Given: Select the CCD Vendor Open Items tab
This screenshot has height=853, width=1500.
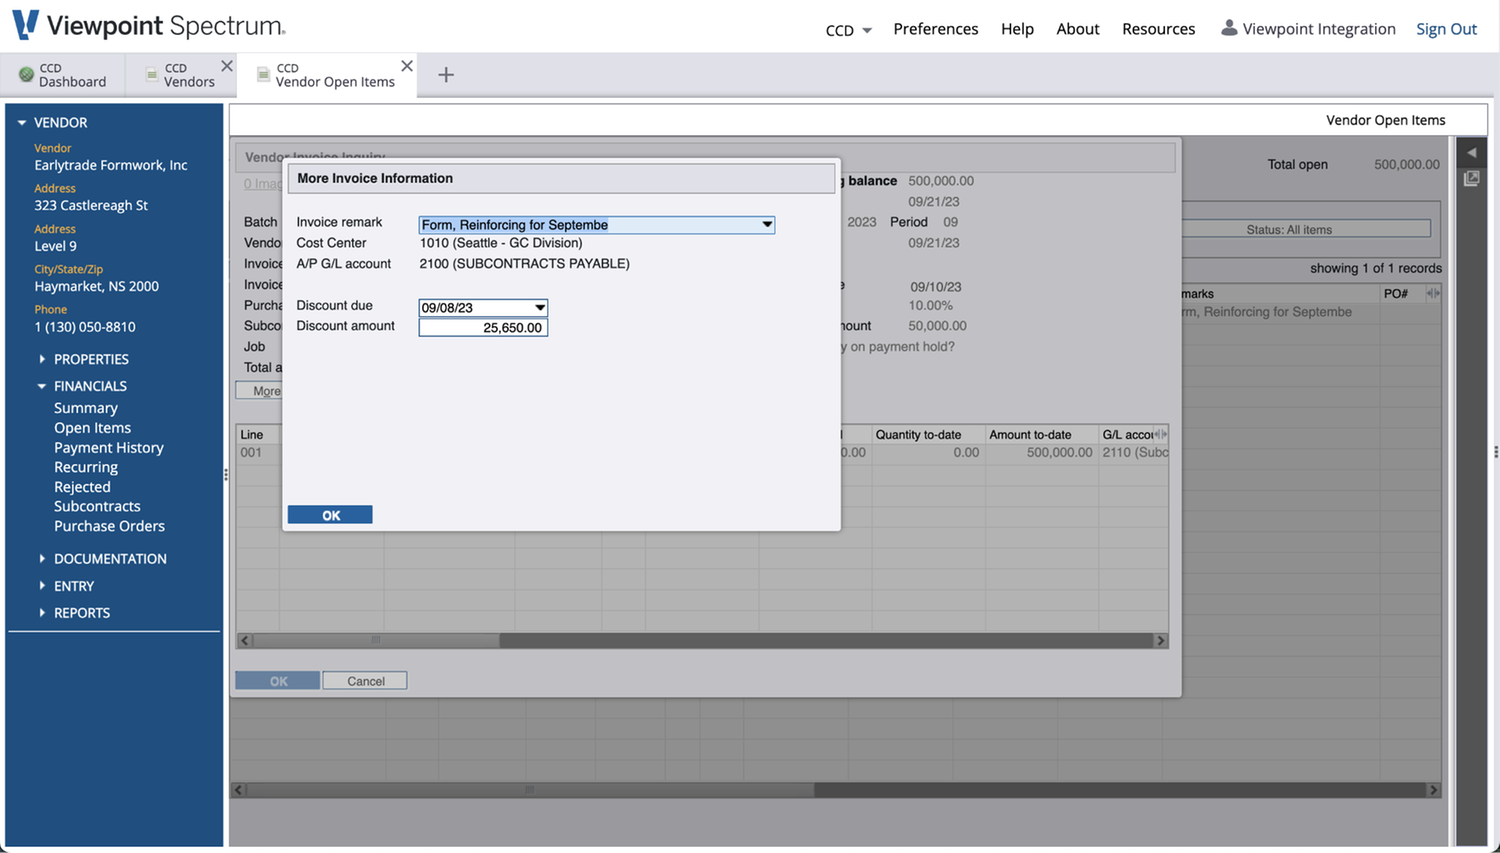Looking at the screenshot, I should click(327, 75).
